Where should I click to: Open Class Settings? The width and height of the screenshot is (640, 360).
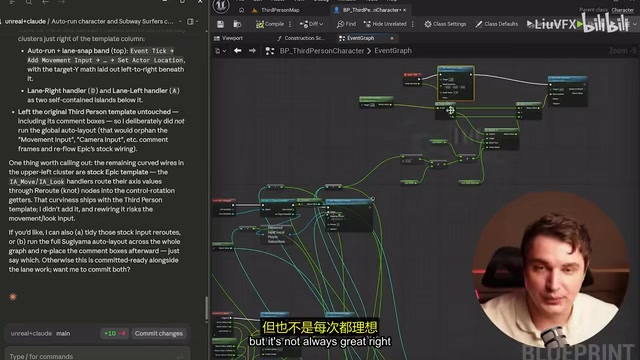(445, 24)
